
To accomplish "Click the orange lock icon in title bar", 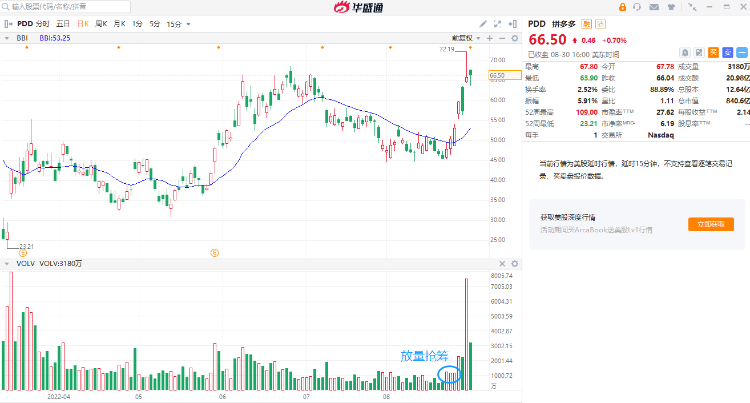I will click(622, 6).
